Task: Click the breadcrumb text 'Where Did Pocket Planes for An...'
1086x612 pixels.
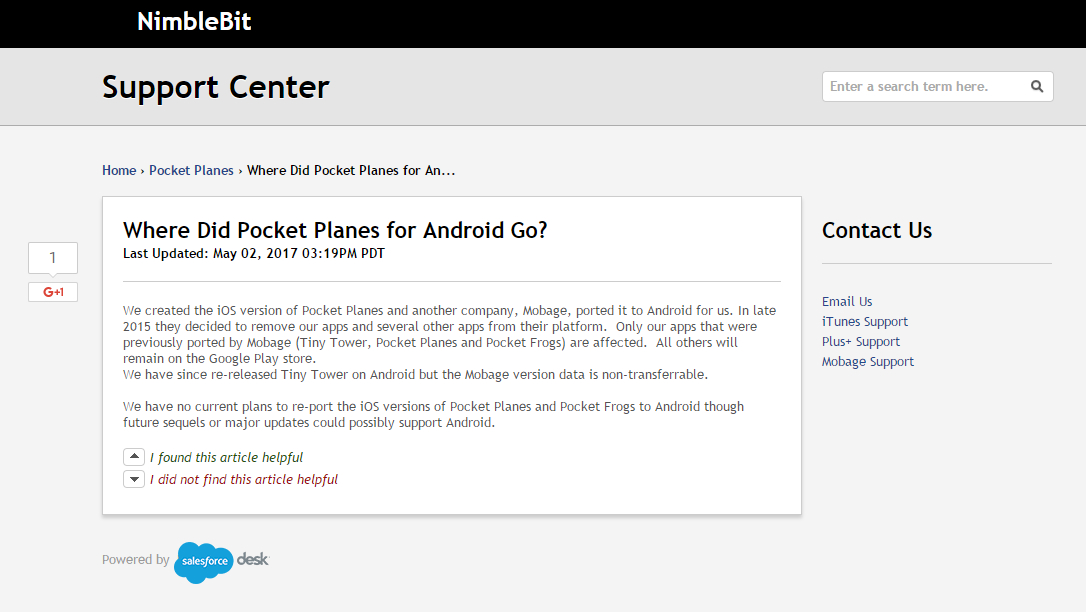Action: [351, 170]
